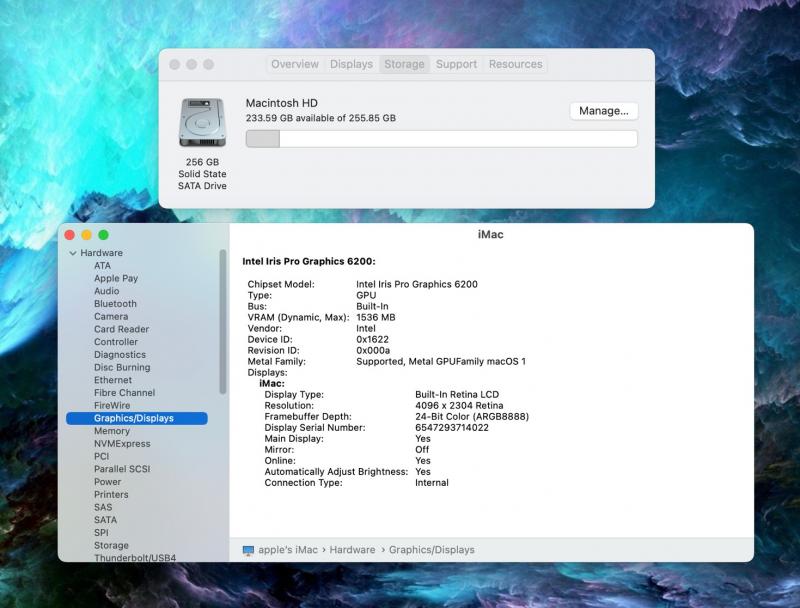
Task: Collapse the Hardware tree section
Action: point(73,253)
